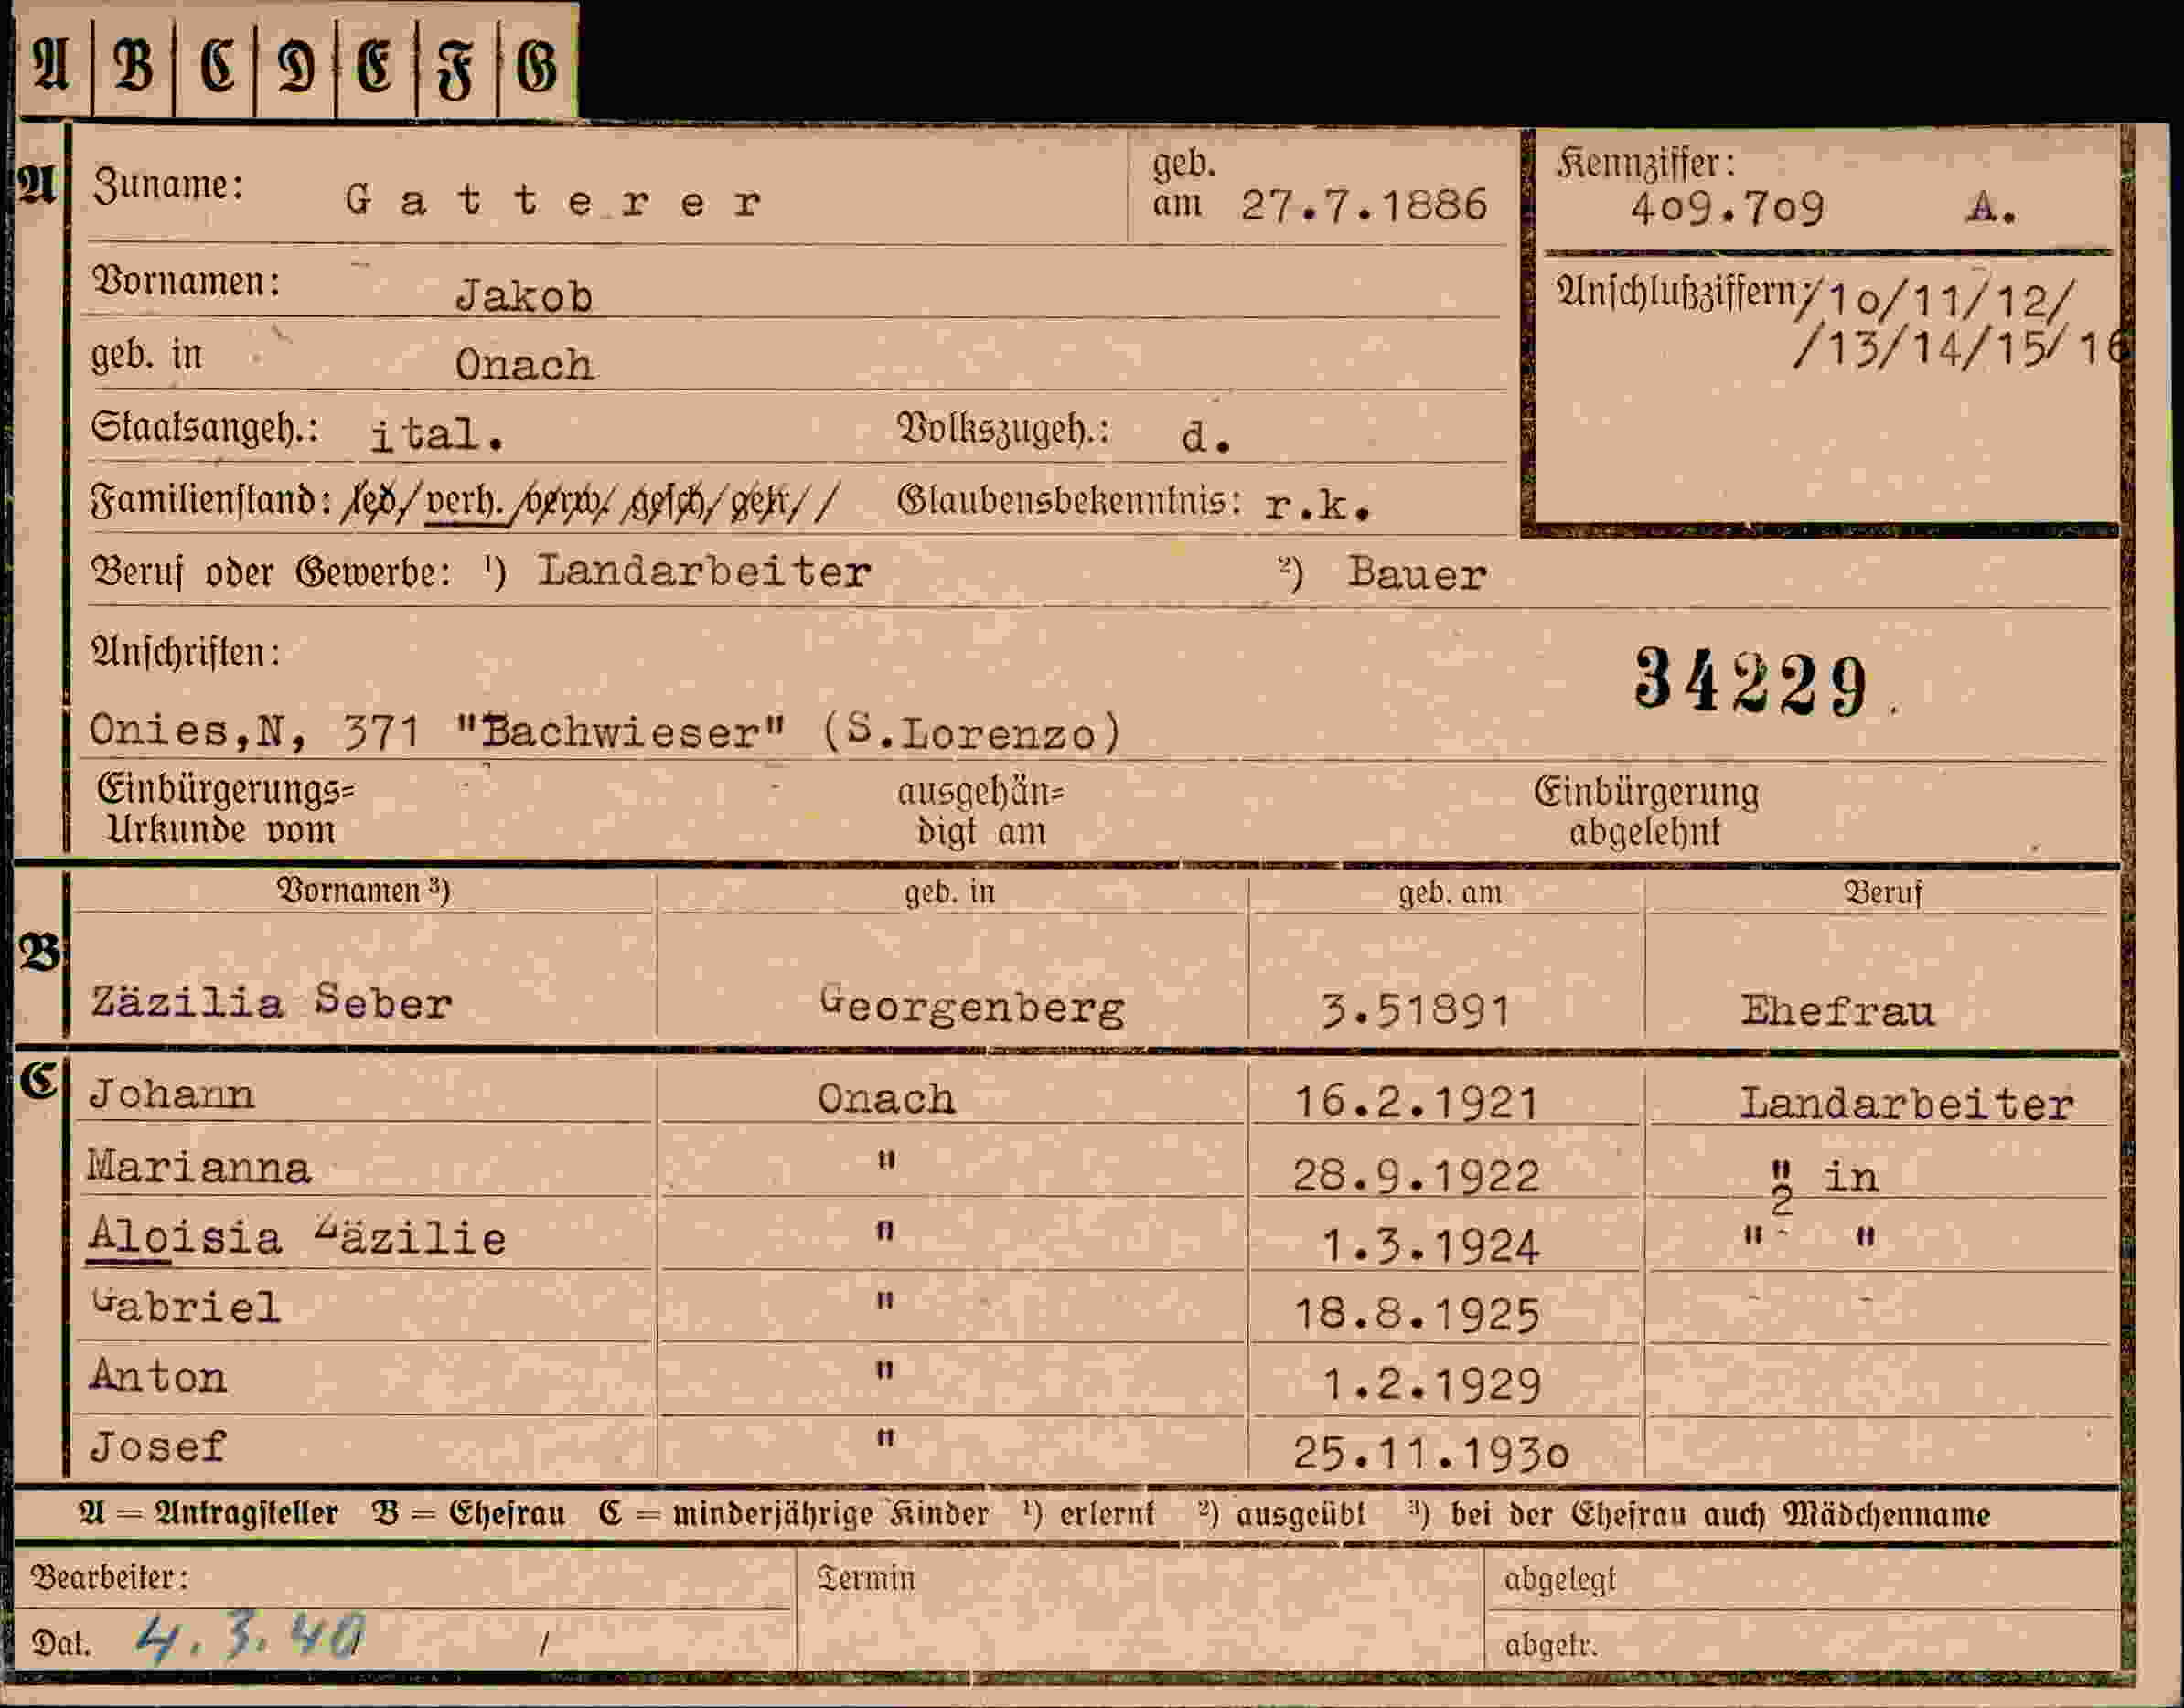
Task: Click the legend "A = Antragsteller"
Action: click(209, 1513)
